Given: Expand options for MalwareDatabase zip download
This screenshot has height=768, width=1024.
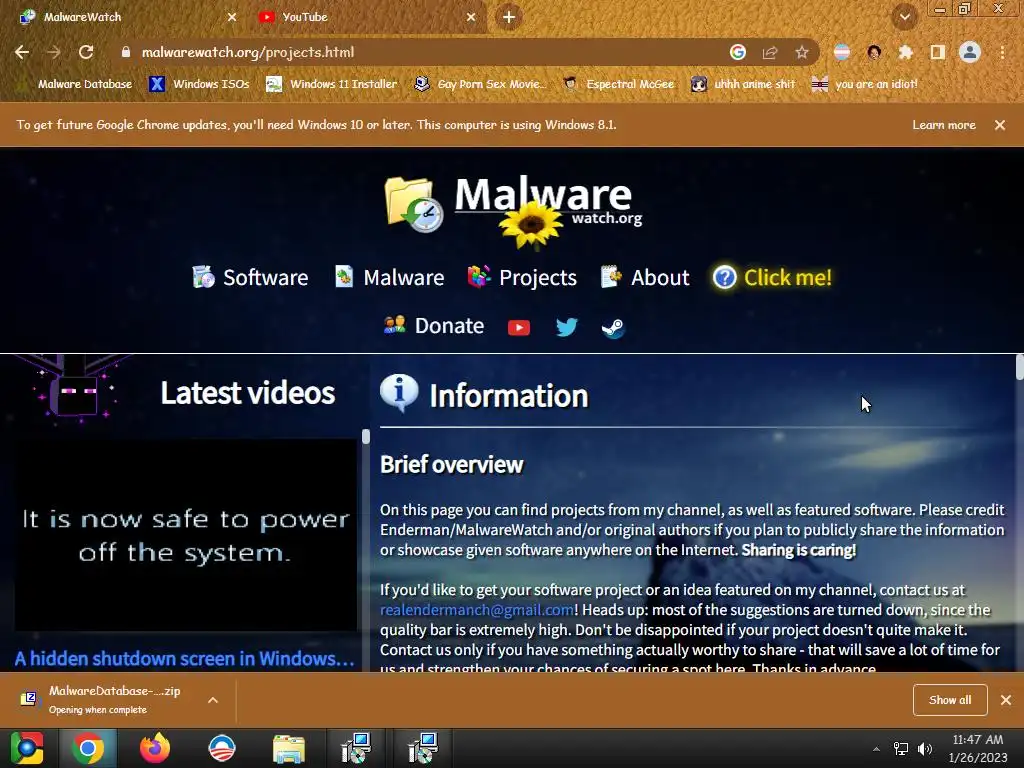Looking at the screenshot, I should pyautogui.click(x=213, y=700).
